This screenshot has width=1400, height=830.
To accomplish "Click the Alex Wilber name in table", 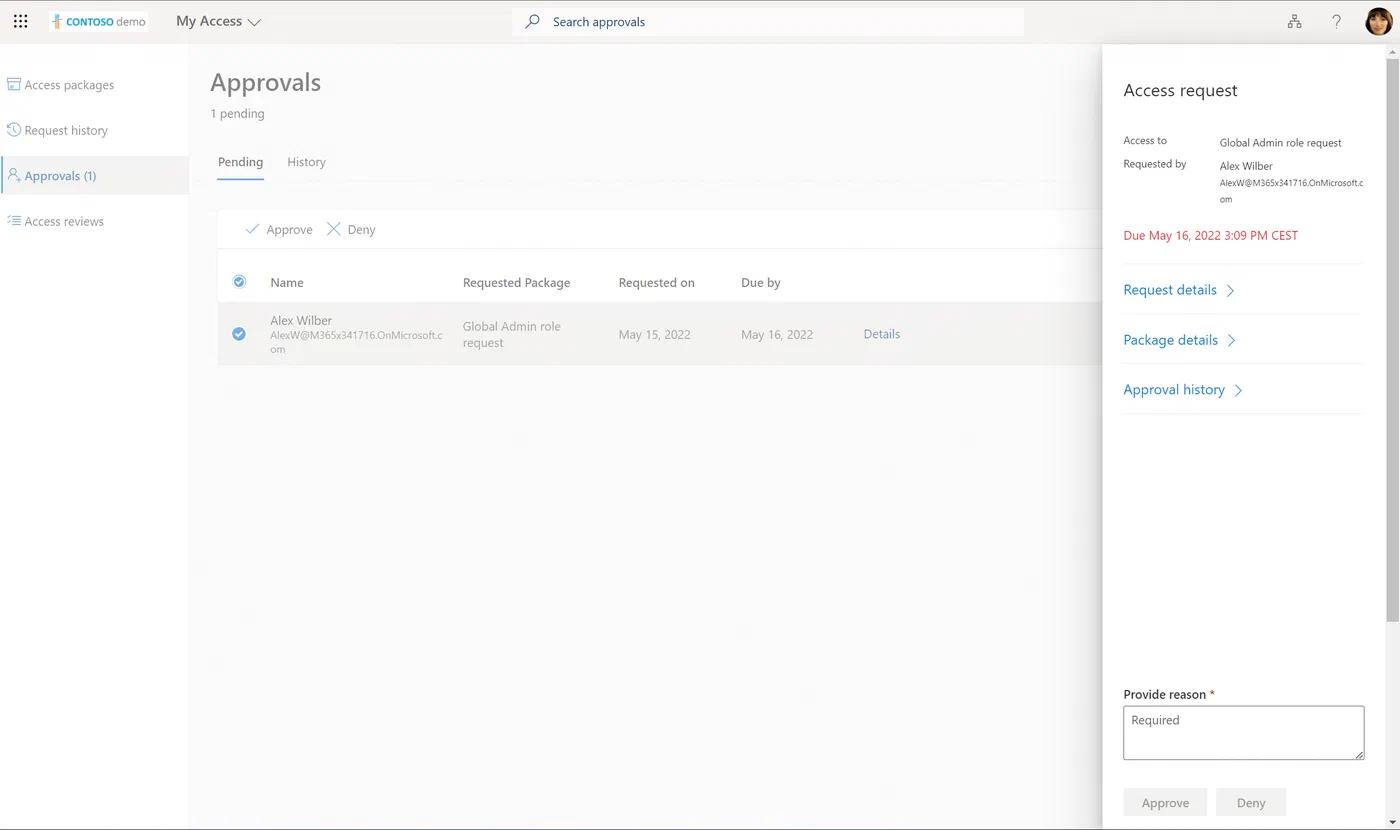I will [301, 321].
